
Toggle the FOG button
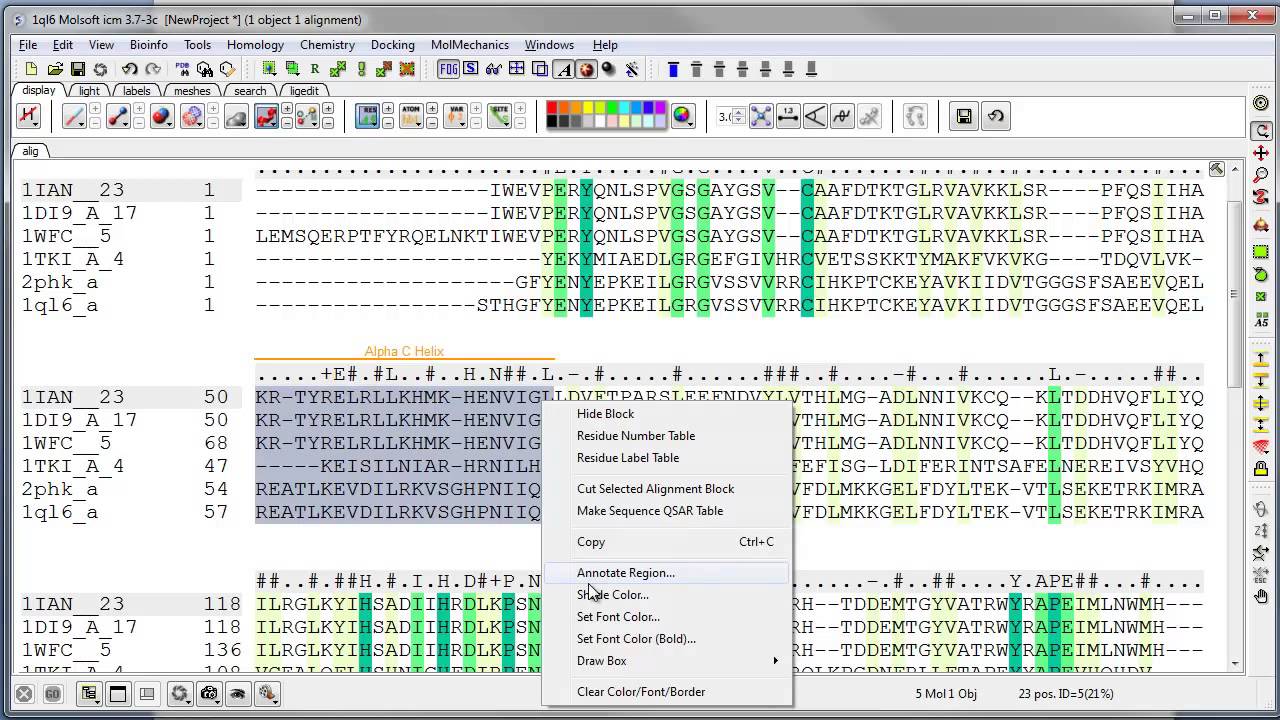449,69
